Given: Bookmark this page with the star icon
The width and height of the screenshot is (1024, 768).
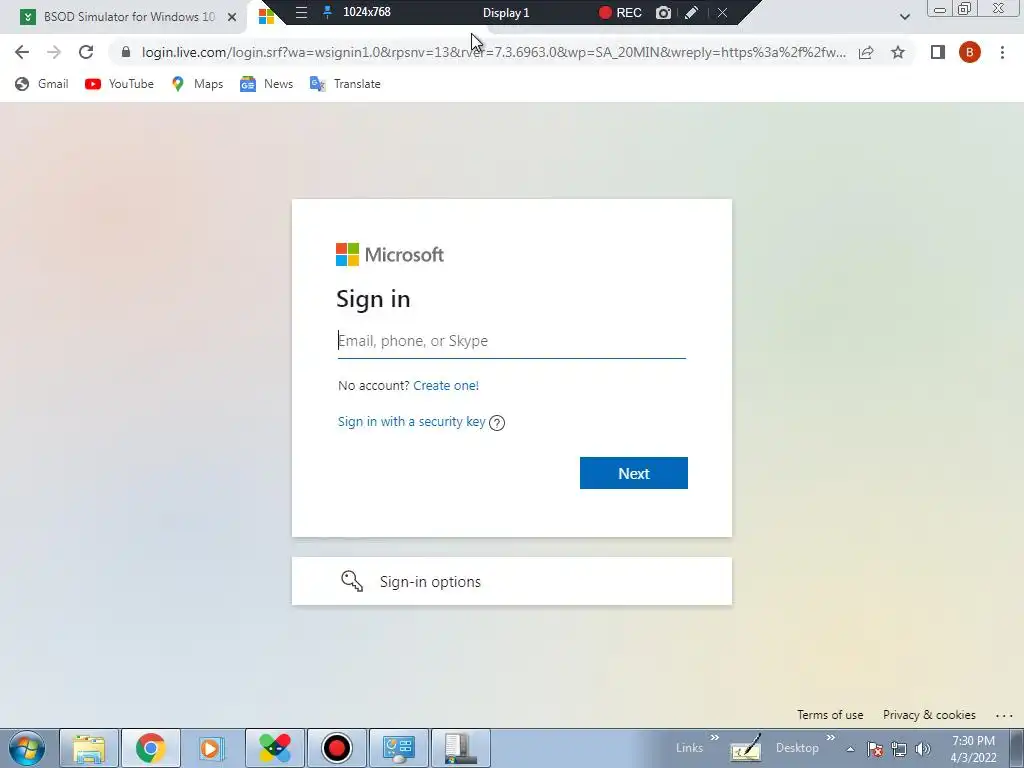Looking at the screenshot, I should (898, 52).
